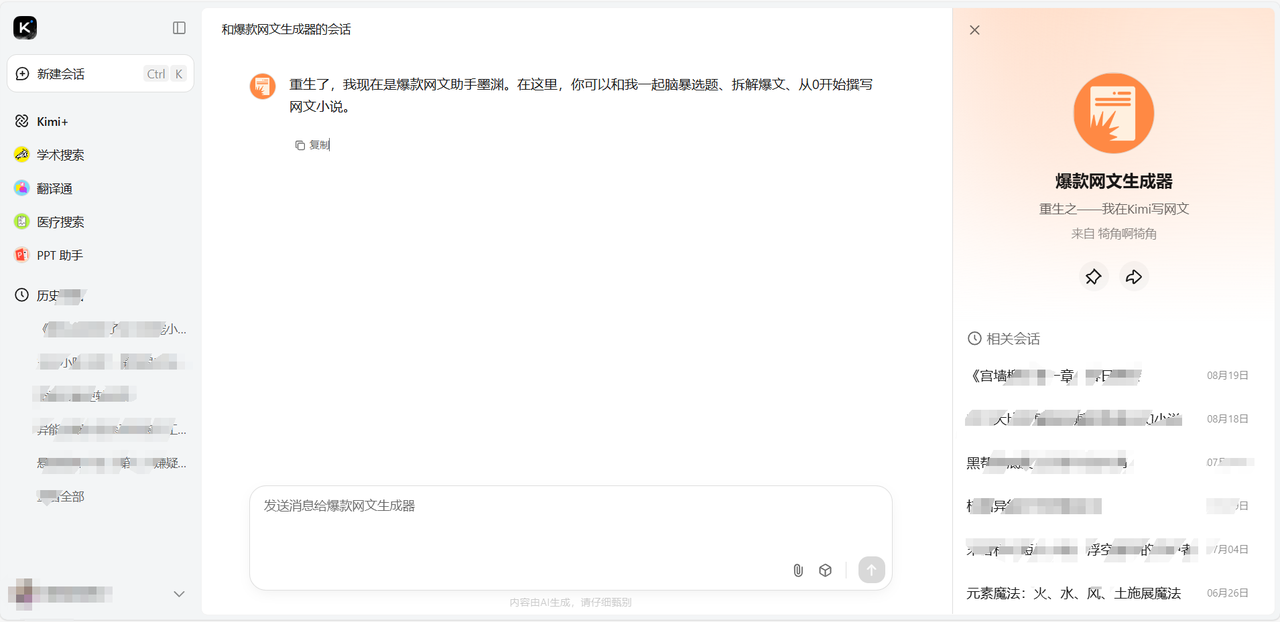The width and height of the screenshot is (1280, 622).
Task: Open the 医疗搜索 medical search
Action: 60,222
